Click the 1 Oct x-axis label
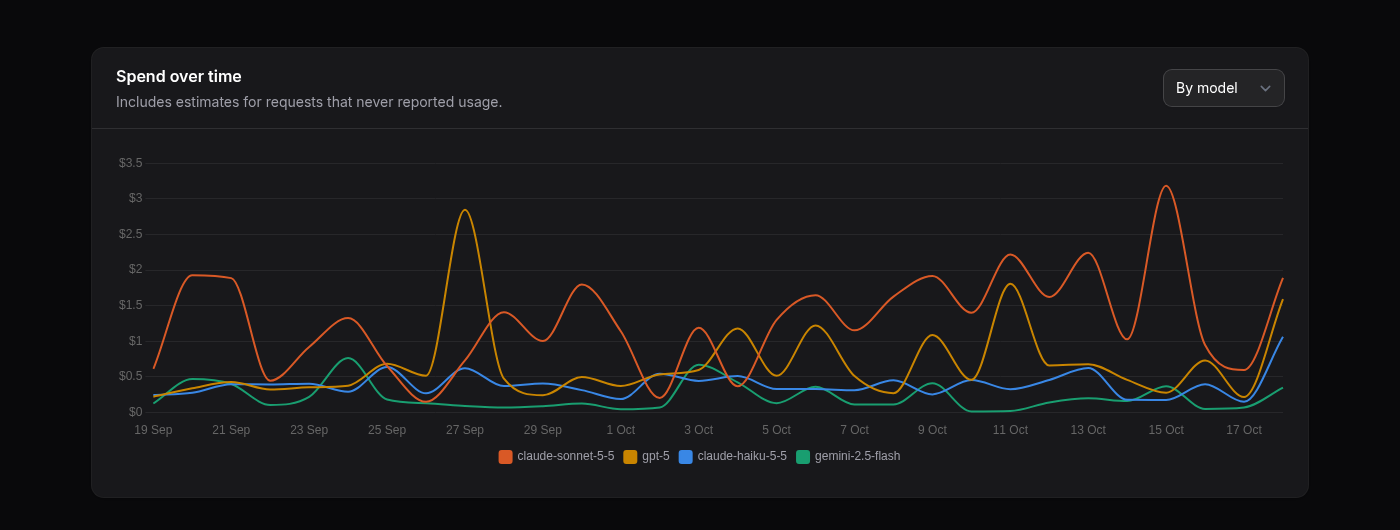 (620, 430)
